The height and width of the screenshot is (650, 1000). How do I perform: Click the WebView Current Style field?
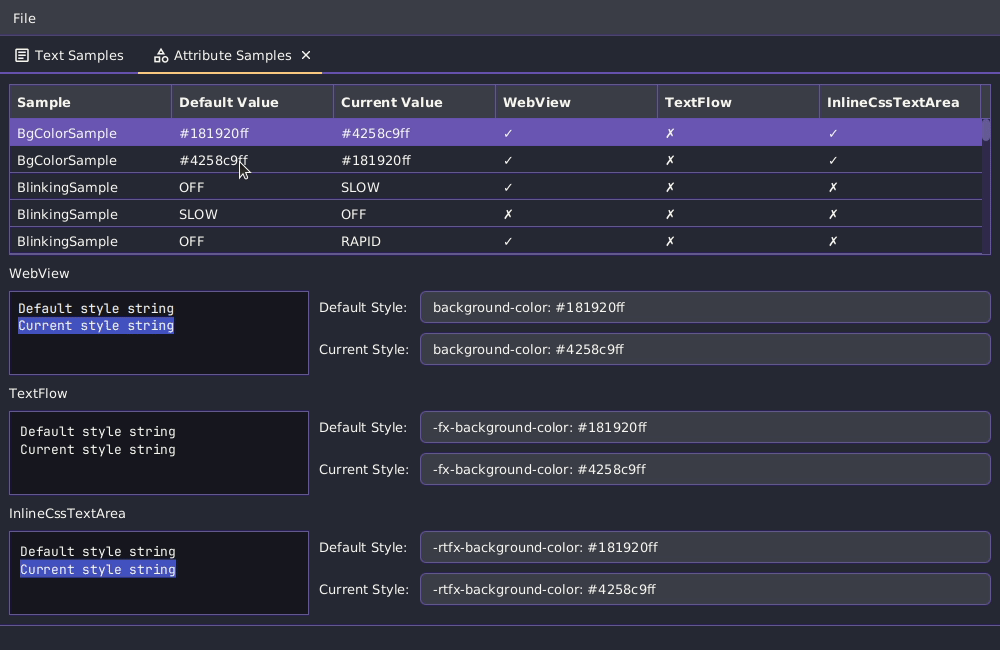[x=704, y=349]
